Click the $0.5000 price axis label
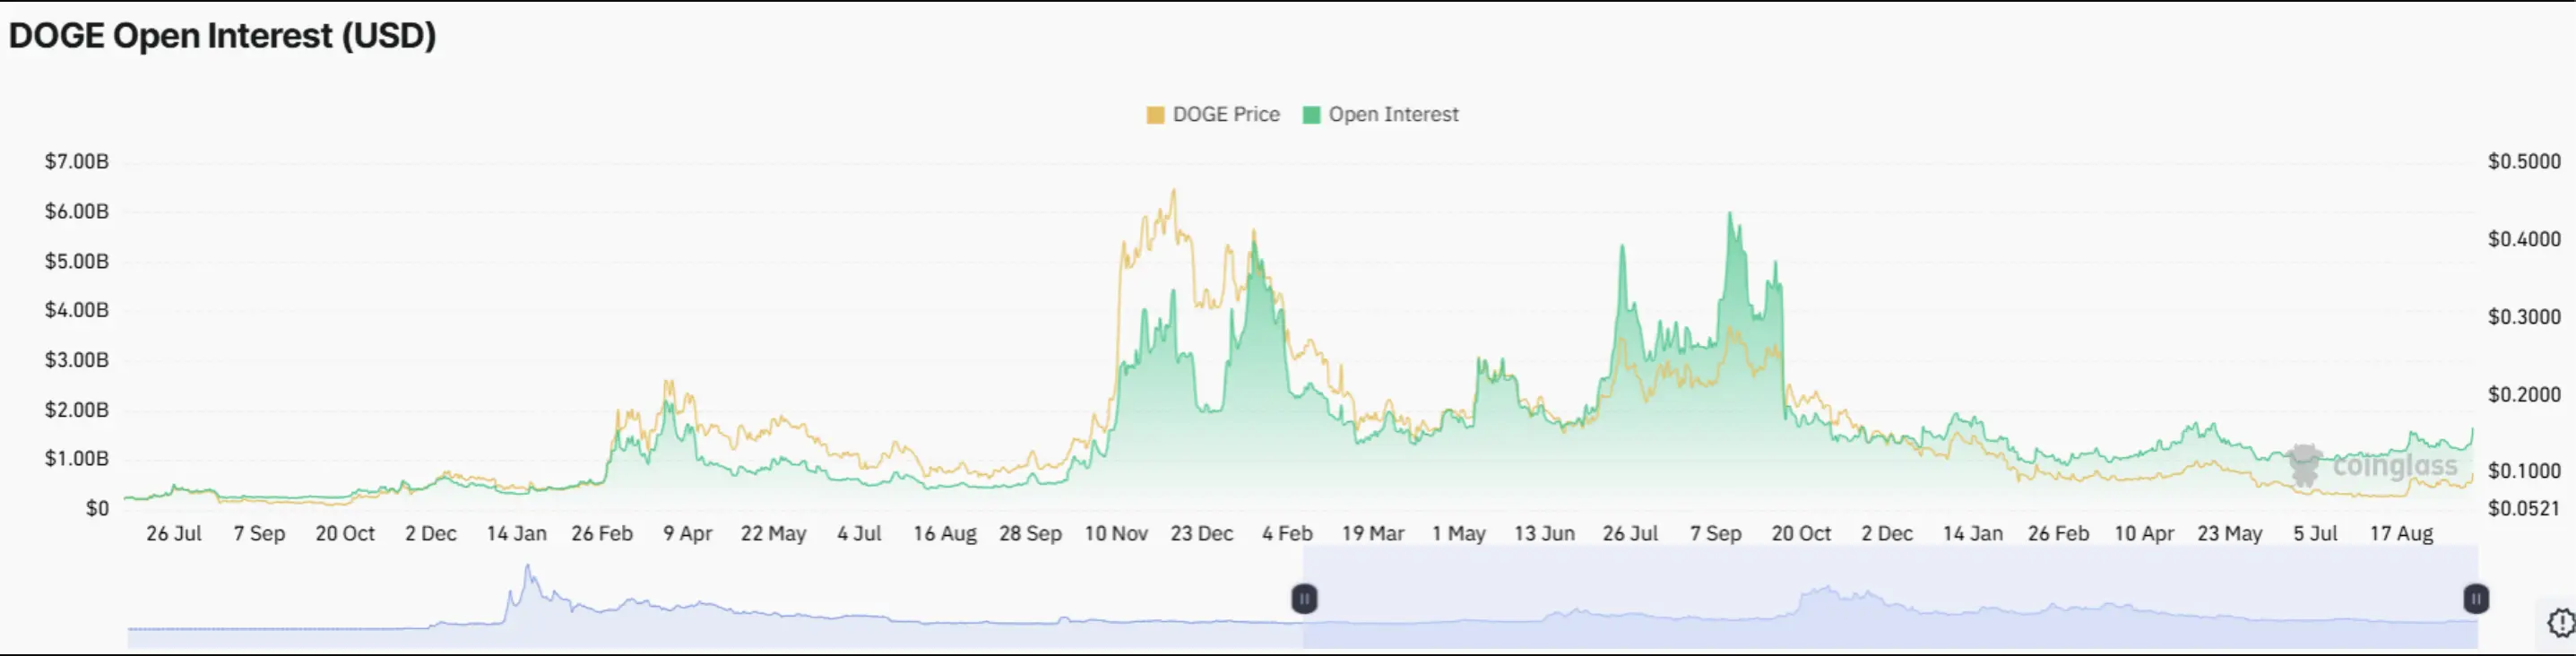 pyautogui.click(x=2524, y=161)
